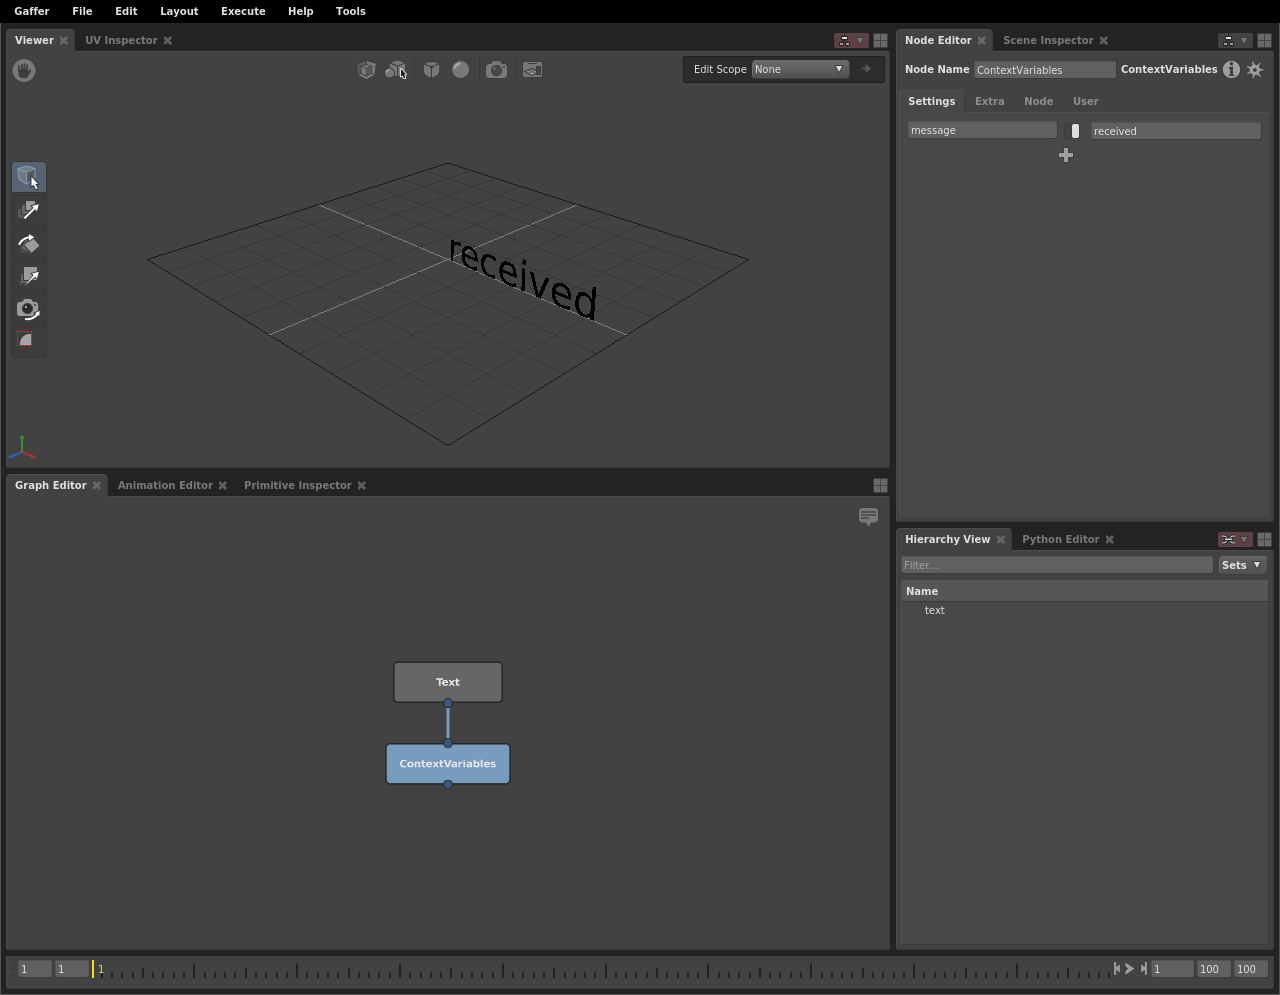Open the Node Editor focus-follow dropdown

coord(1235,40)
